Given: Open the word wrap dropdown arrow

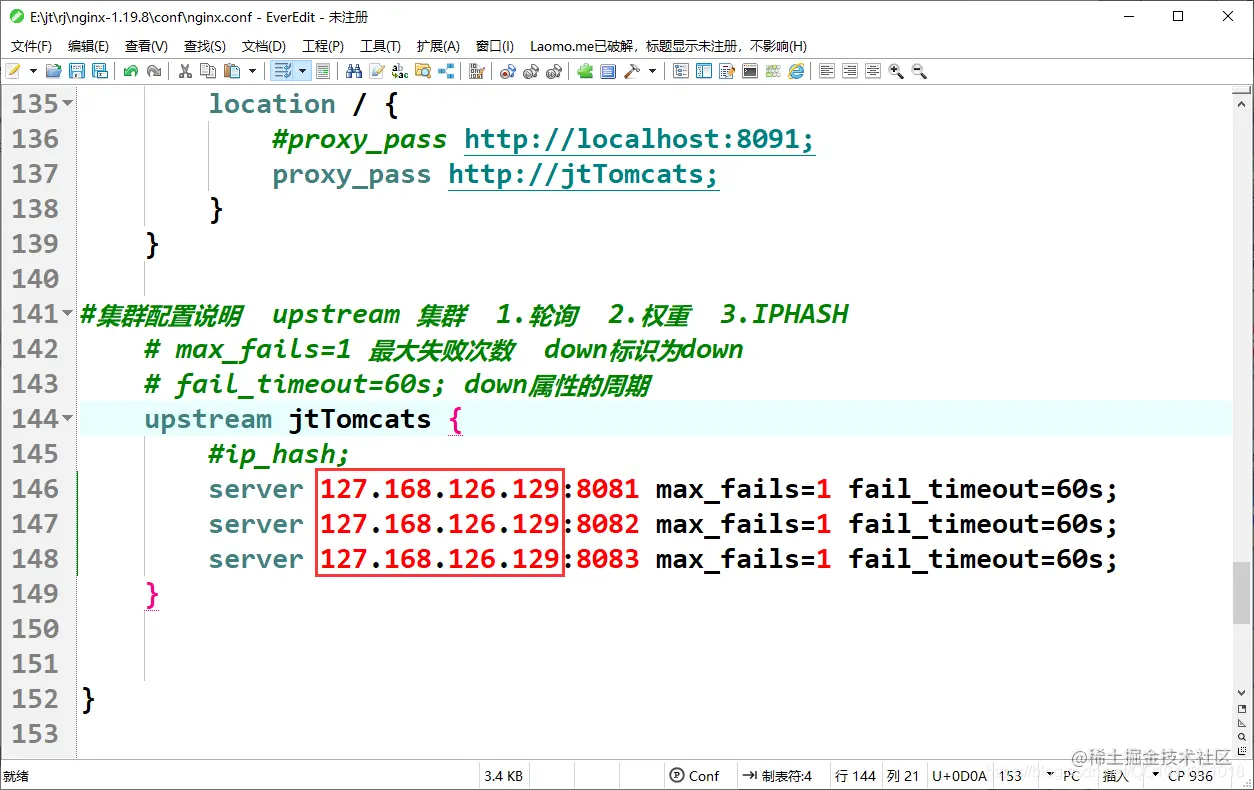Looking at the screenshot, I should (302, 71).
